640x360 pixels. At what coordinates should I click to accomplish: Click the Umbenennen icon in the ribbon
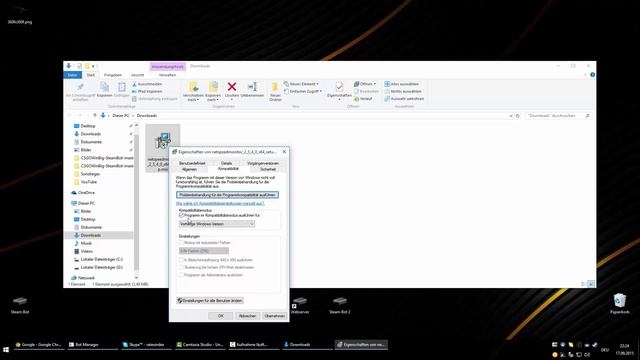click(x=252, y=87)
